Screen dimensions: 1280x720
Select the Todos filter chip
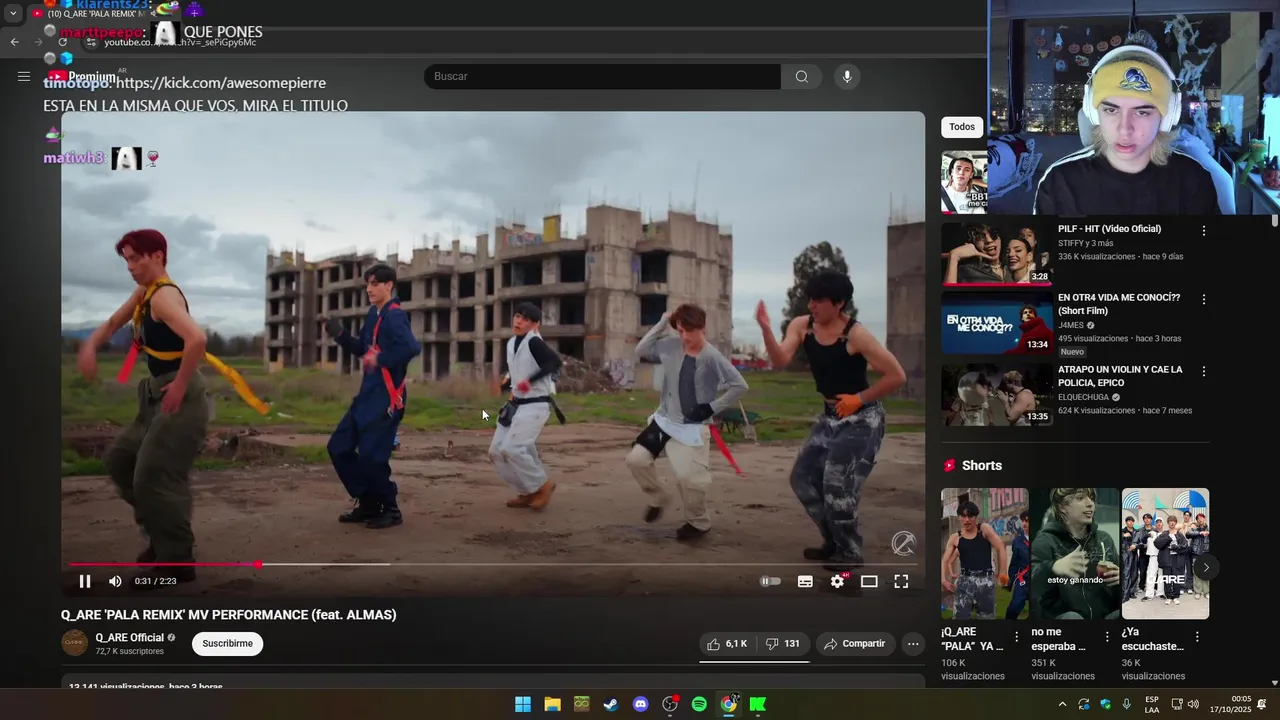point(962,127)
